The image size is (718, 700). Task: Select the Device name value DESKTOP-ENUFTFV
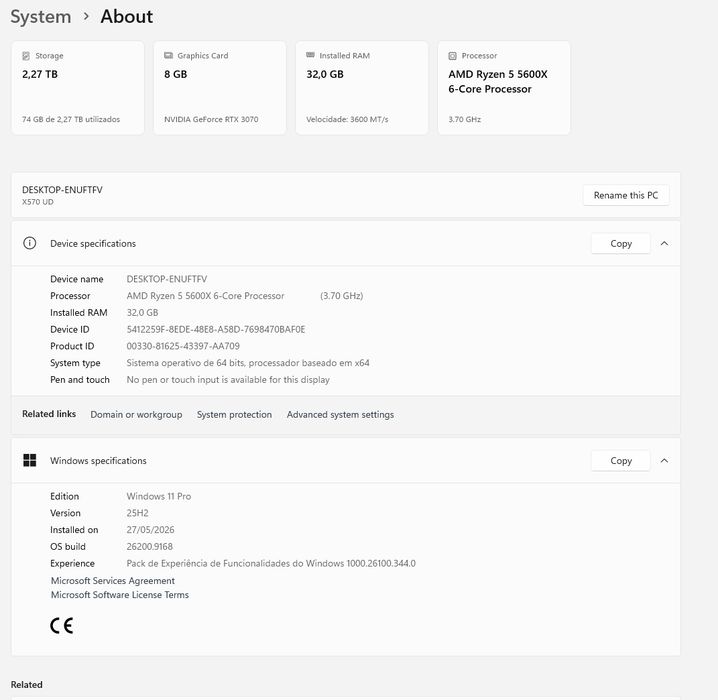[167, 279]
